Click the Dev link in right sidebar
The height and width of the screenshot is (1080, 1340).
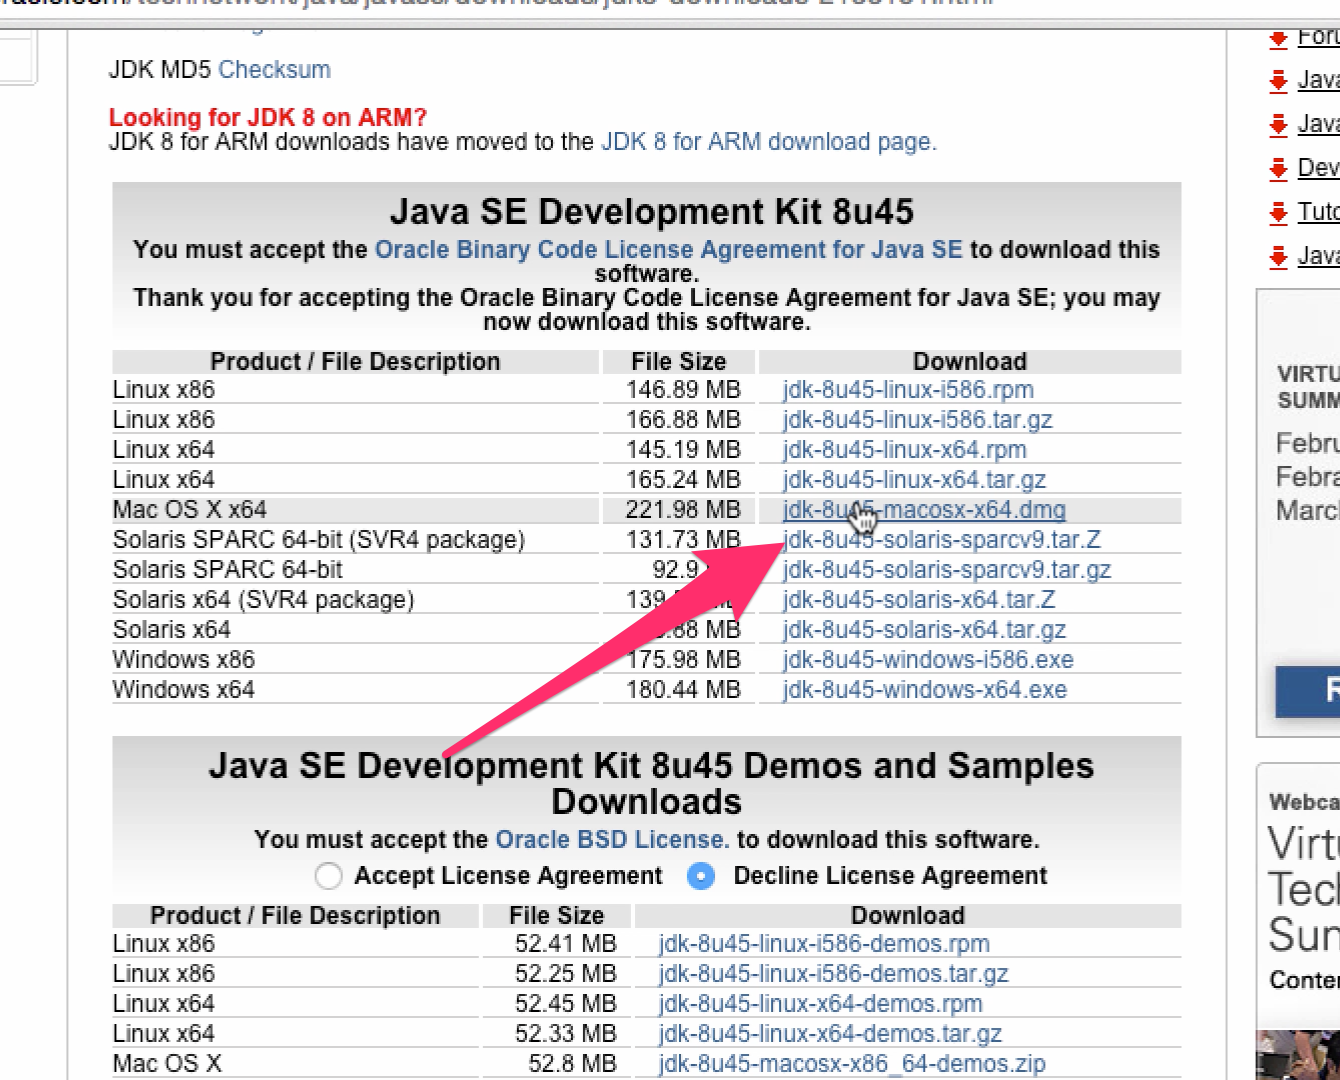click(1318, 168)
